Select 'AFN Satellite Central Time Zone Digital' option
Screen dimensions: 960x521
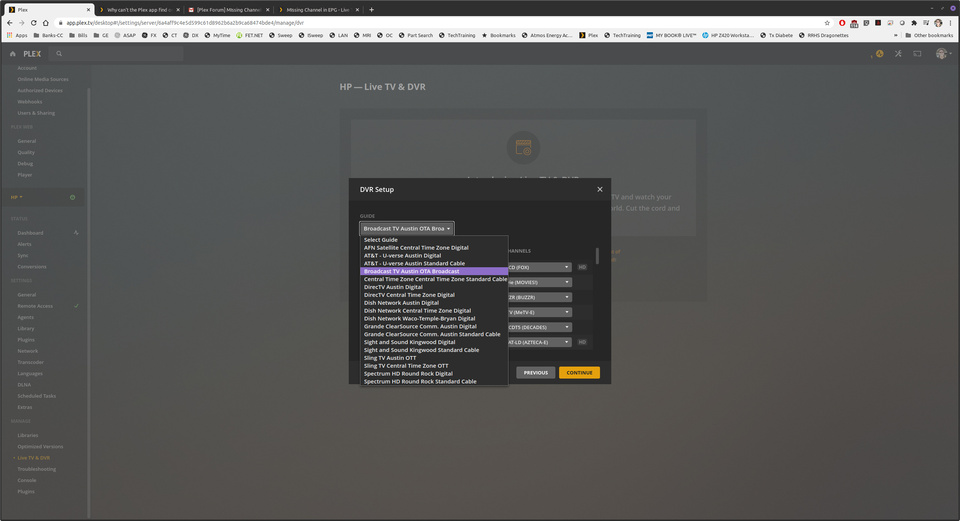434,248
